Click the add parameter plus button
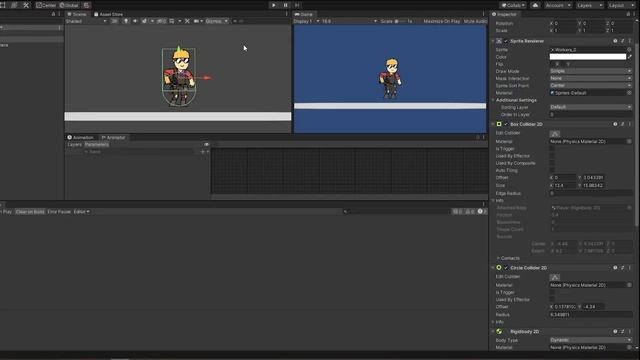 click(x=203, y=152)
